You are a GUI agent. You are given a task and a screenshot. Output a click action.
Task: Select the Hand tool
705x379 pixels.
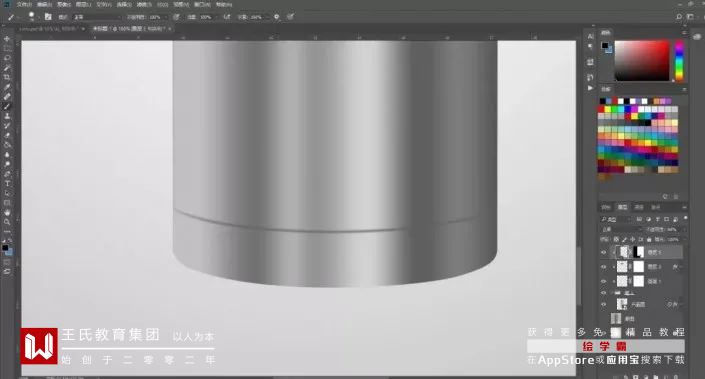point(7,212)
